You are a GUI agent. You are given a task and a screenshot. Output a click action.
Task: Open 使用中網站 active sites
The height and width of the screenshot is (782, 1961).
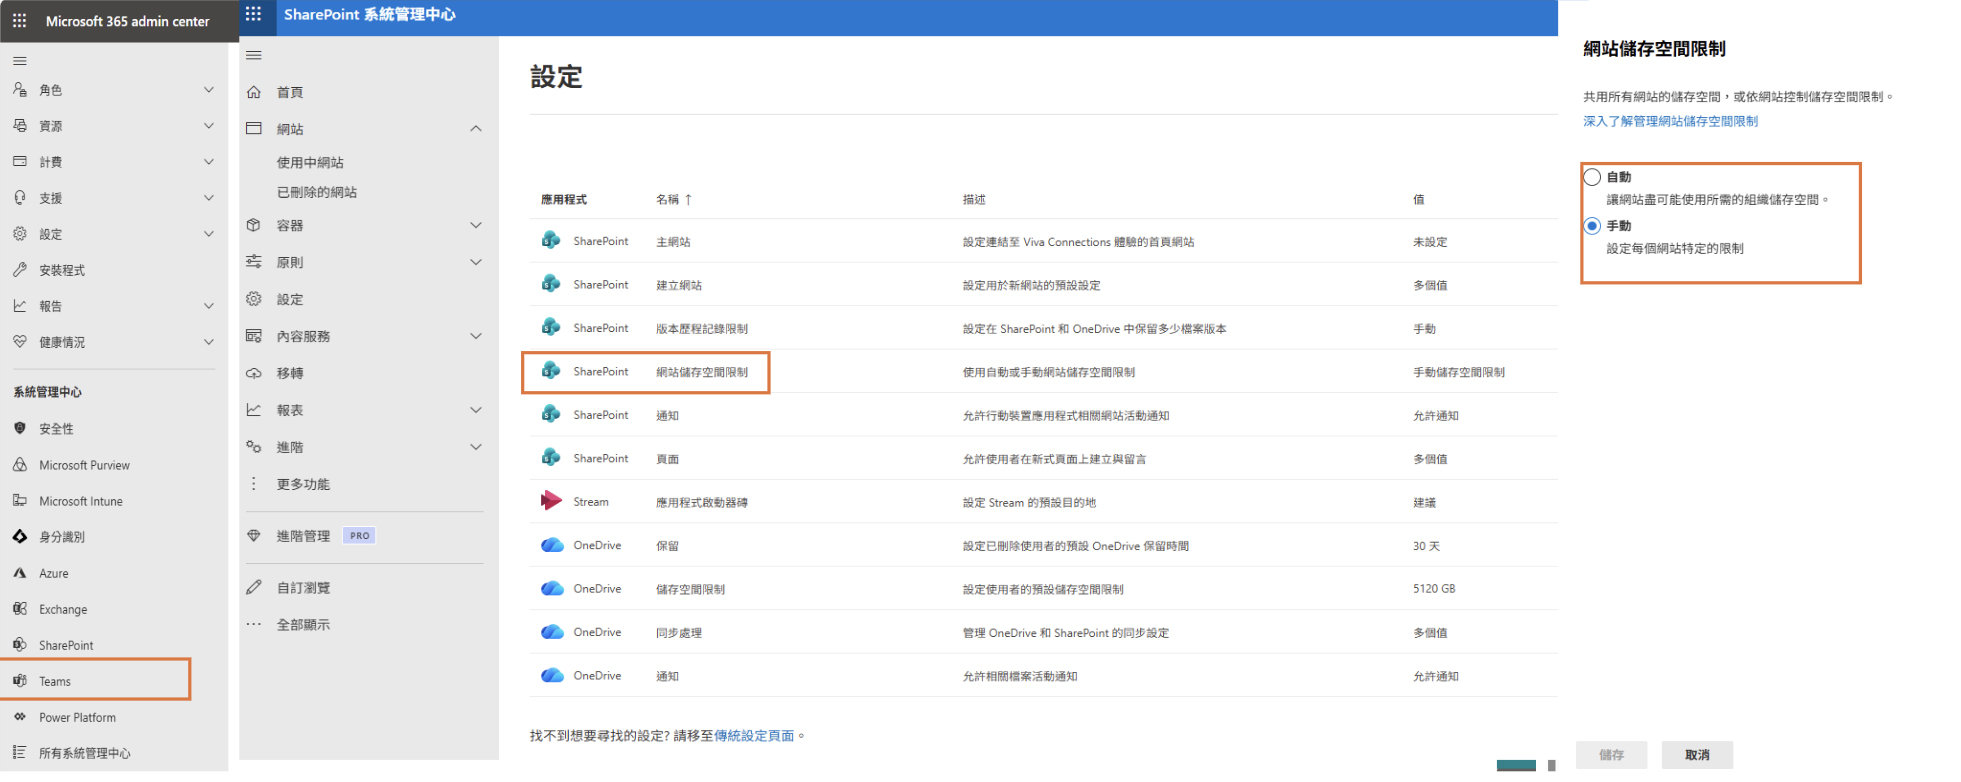click(310, 162)
